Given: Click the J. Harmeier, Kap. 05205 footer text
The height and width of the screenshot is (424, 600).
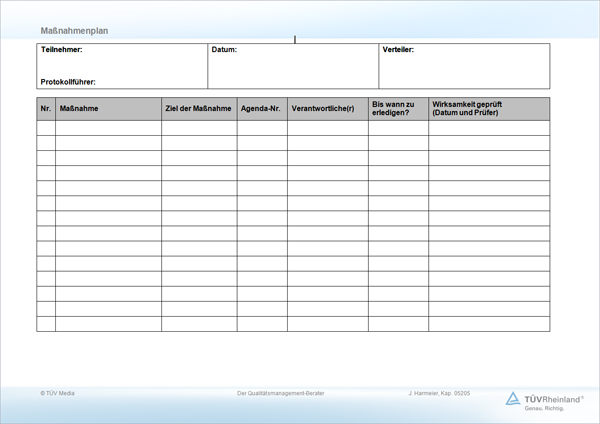Looking at the screenshot, I should (440, 393).
